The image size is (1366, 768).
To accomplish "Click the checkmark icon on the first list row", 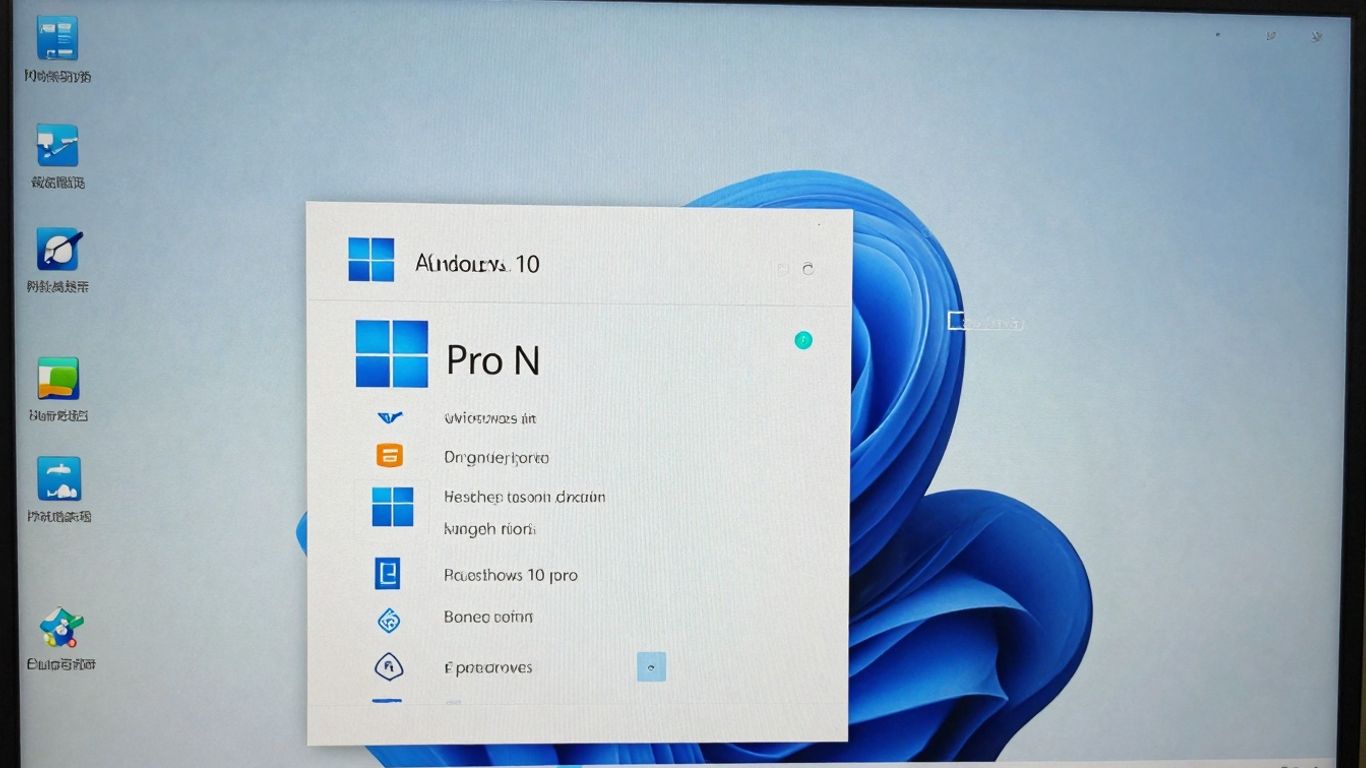I will click(x=390, y=418).
